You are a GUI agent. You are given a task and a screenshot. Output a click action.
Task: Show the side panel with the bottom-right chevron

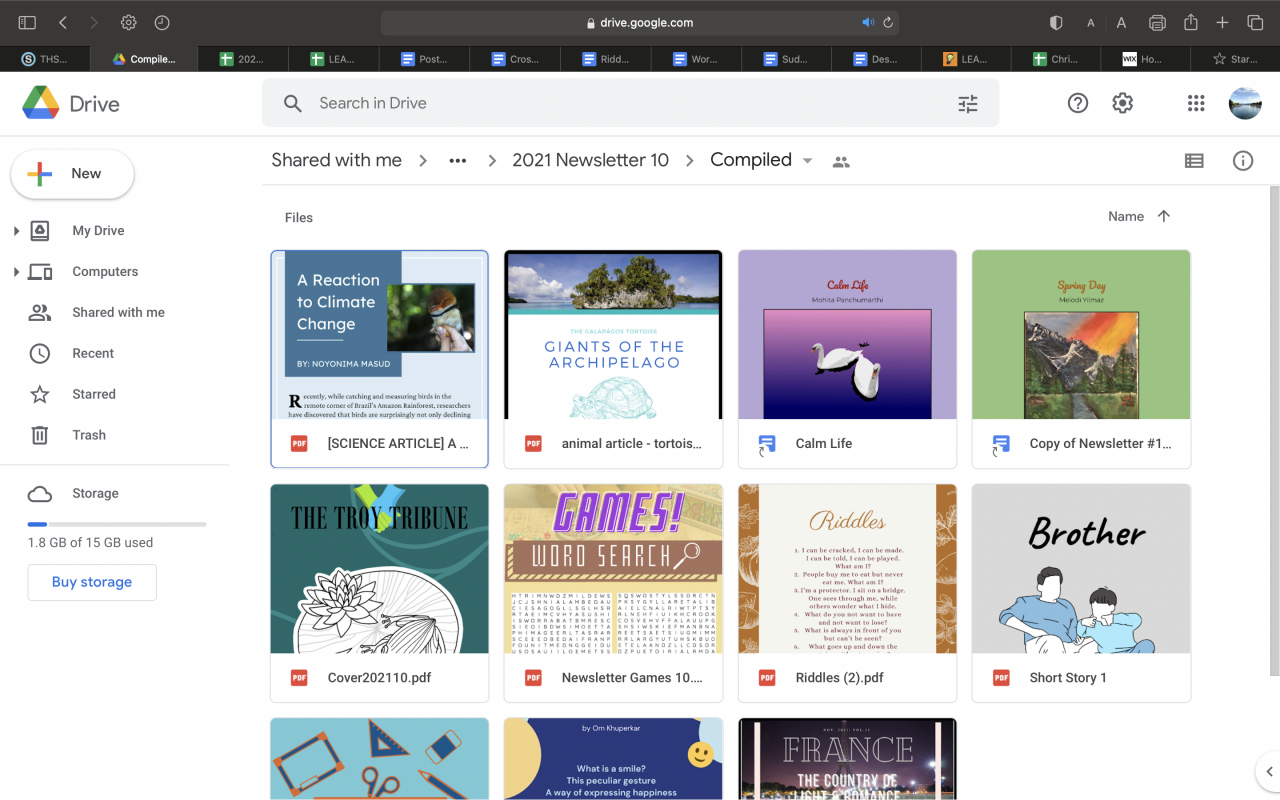click(1267, 771)
